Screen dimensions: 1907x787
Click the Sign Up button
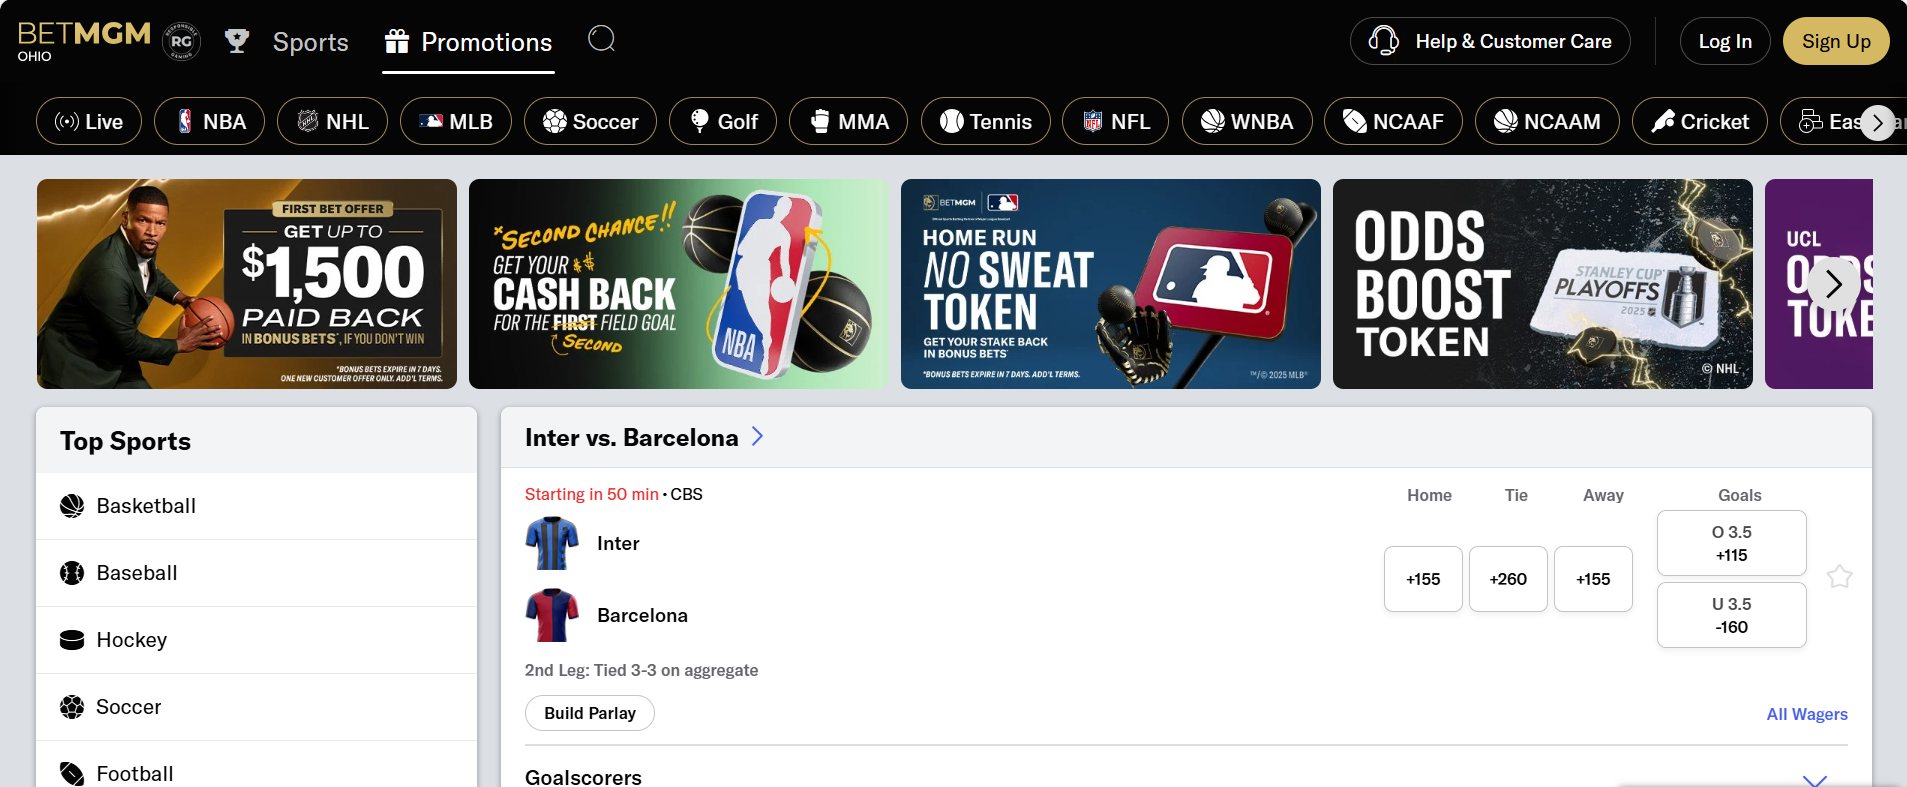coord(1836,41)
